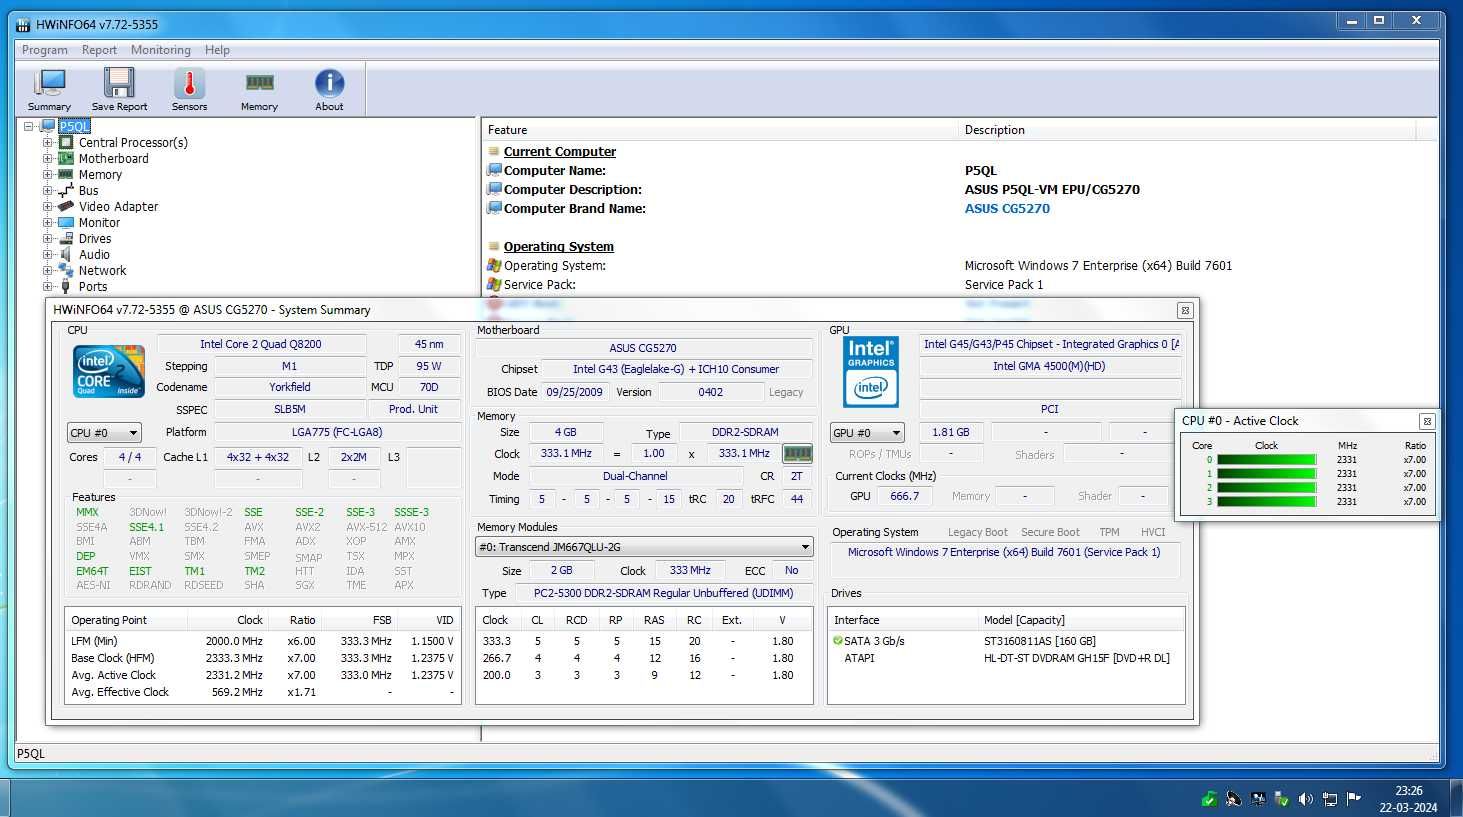This screenshot has height=817, width=1463.
Task: Select the Audio item in the tree
Action: [94, 254]
